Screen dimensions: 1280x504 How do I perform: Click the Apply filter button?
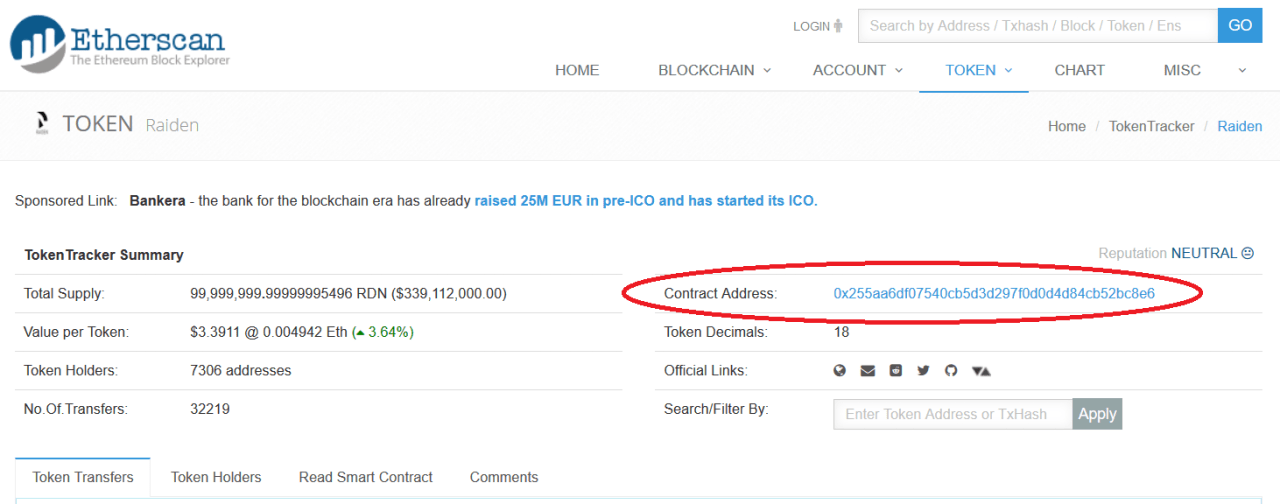[1097, 414]
